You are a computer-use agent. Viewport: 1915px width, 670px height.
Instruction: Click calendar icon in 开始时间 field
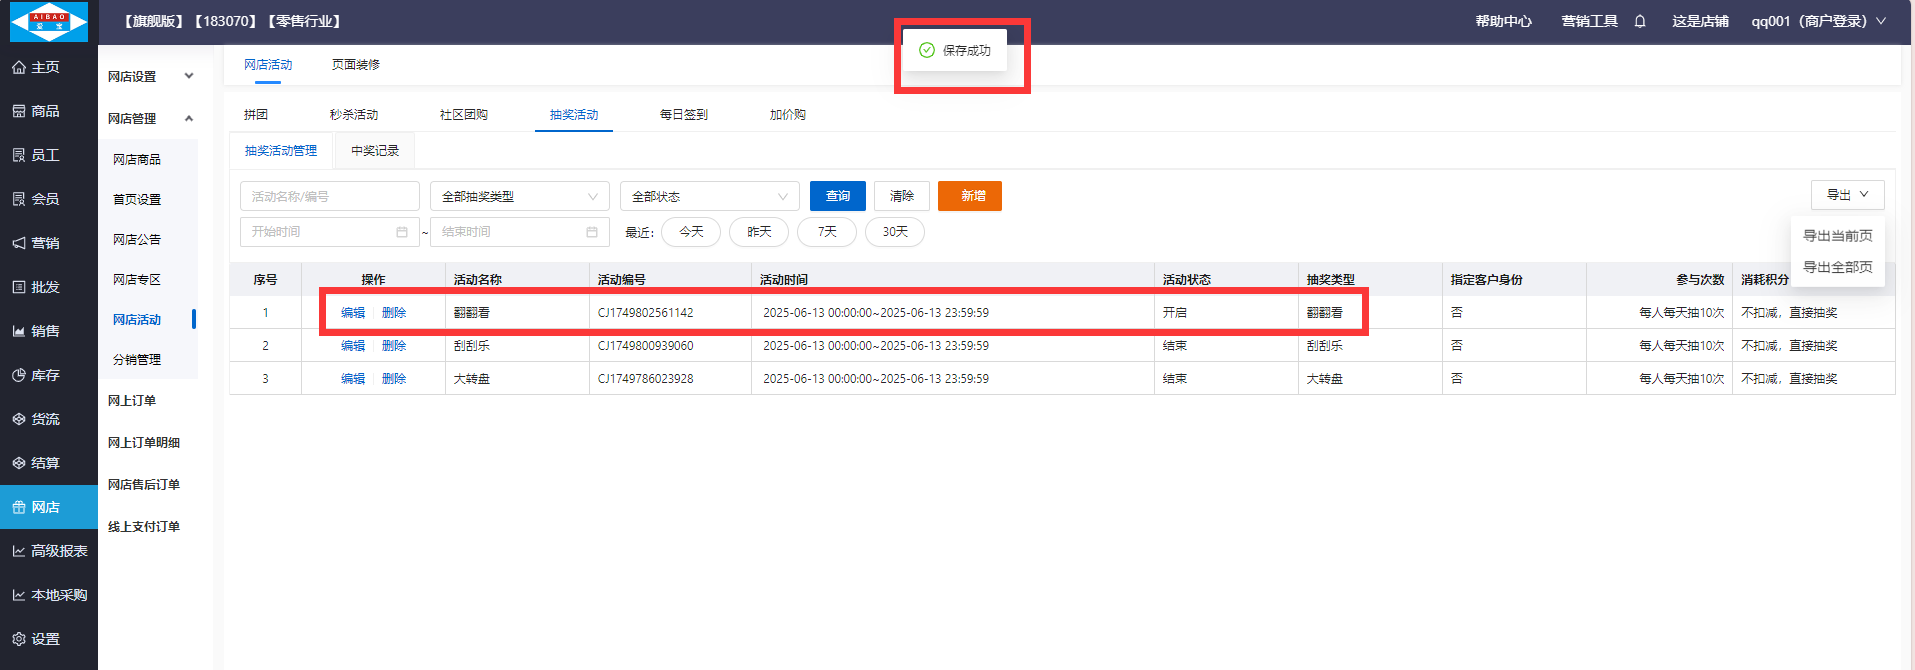(402, 232)
